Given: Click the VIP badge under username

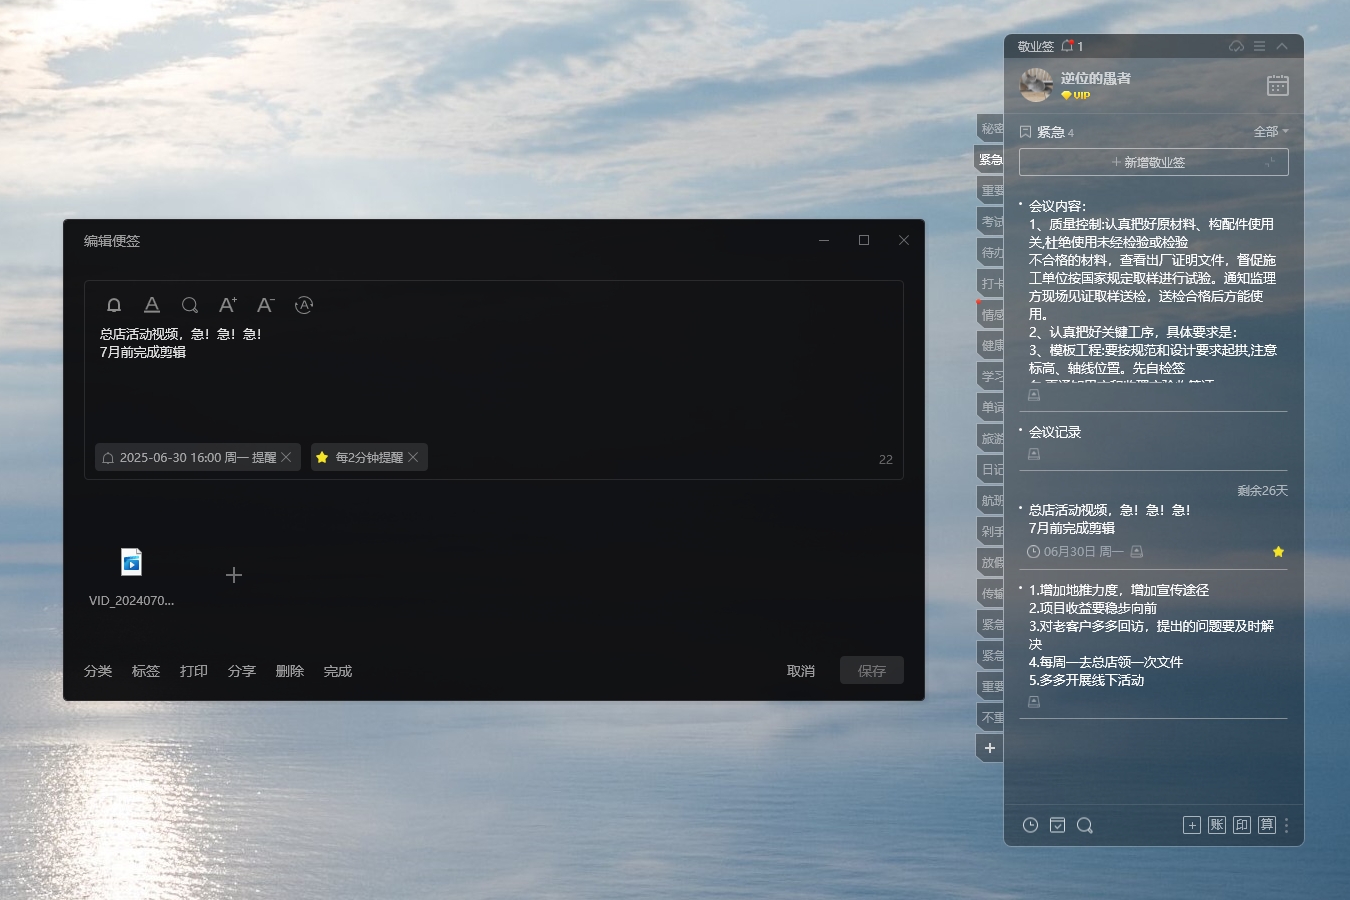Looking at the screenshot, I should pyautogui.click(x=1076, y=96).
